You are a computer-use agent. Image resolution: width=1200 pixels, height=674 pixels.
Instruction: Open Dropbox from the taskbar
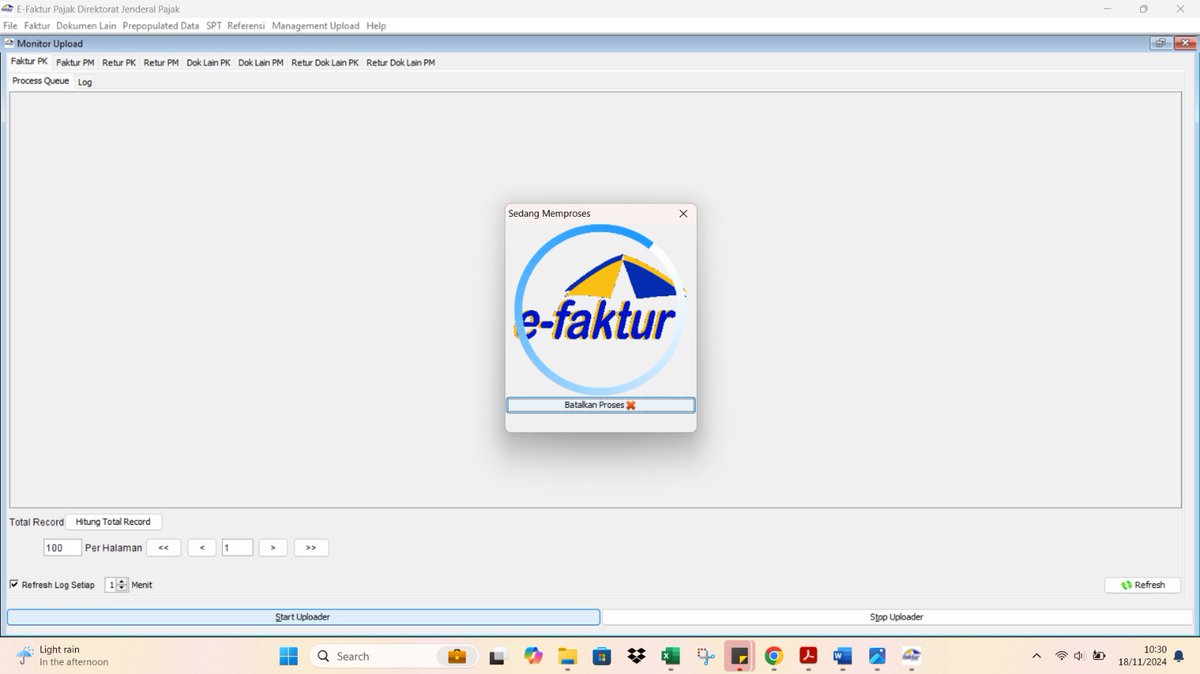[636, 656]
